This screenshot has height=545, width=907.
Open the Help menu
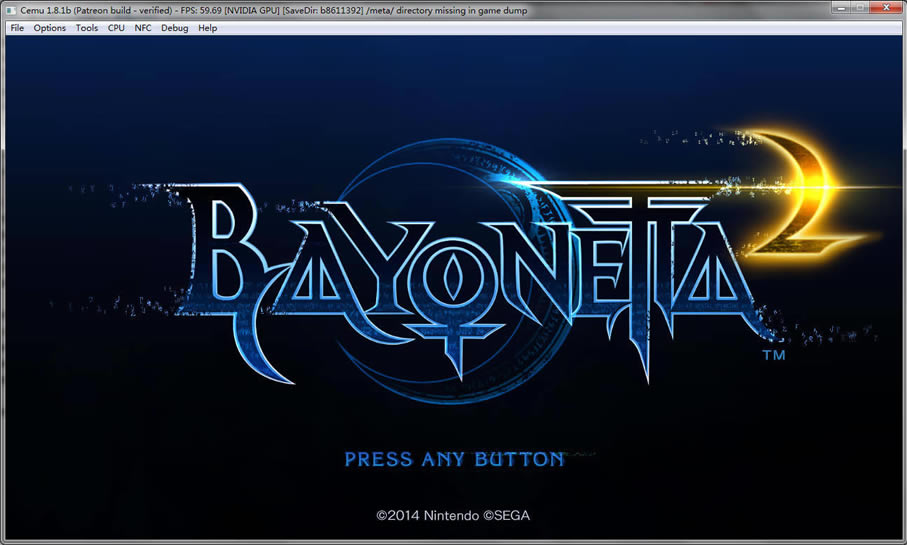pos(207,28)
